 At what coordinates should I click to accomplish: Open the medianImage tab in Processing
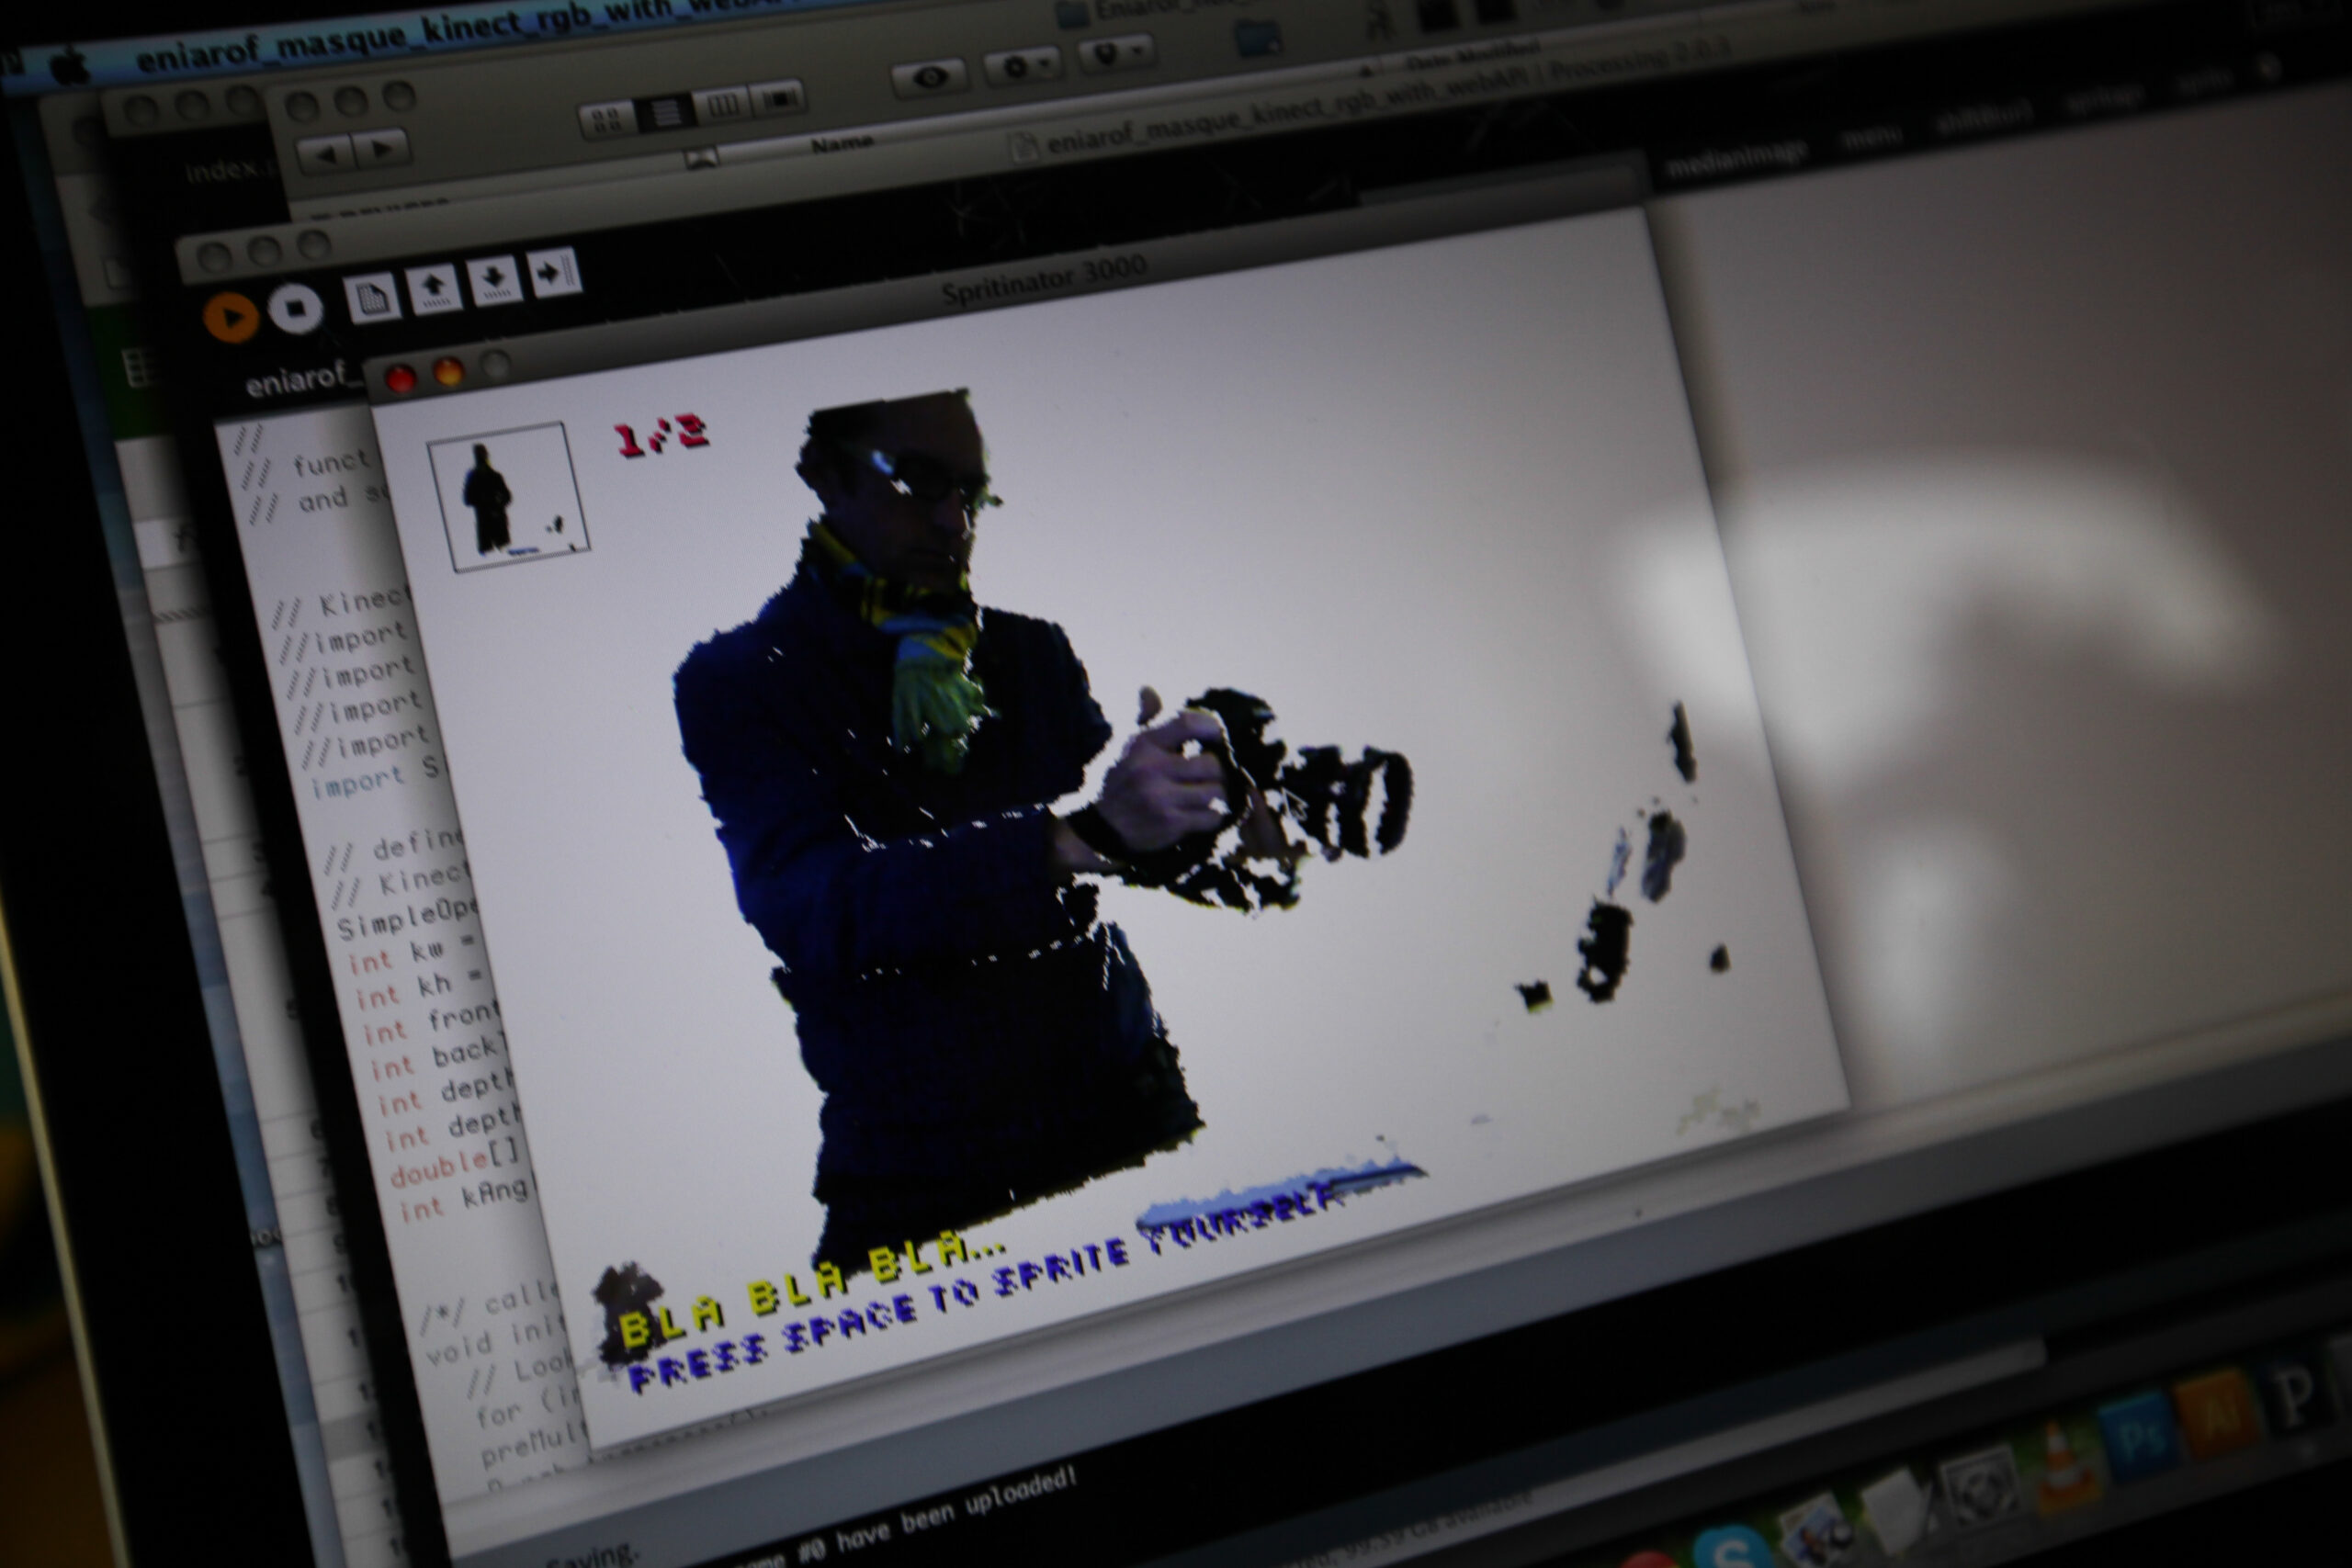1737,159
